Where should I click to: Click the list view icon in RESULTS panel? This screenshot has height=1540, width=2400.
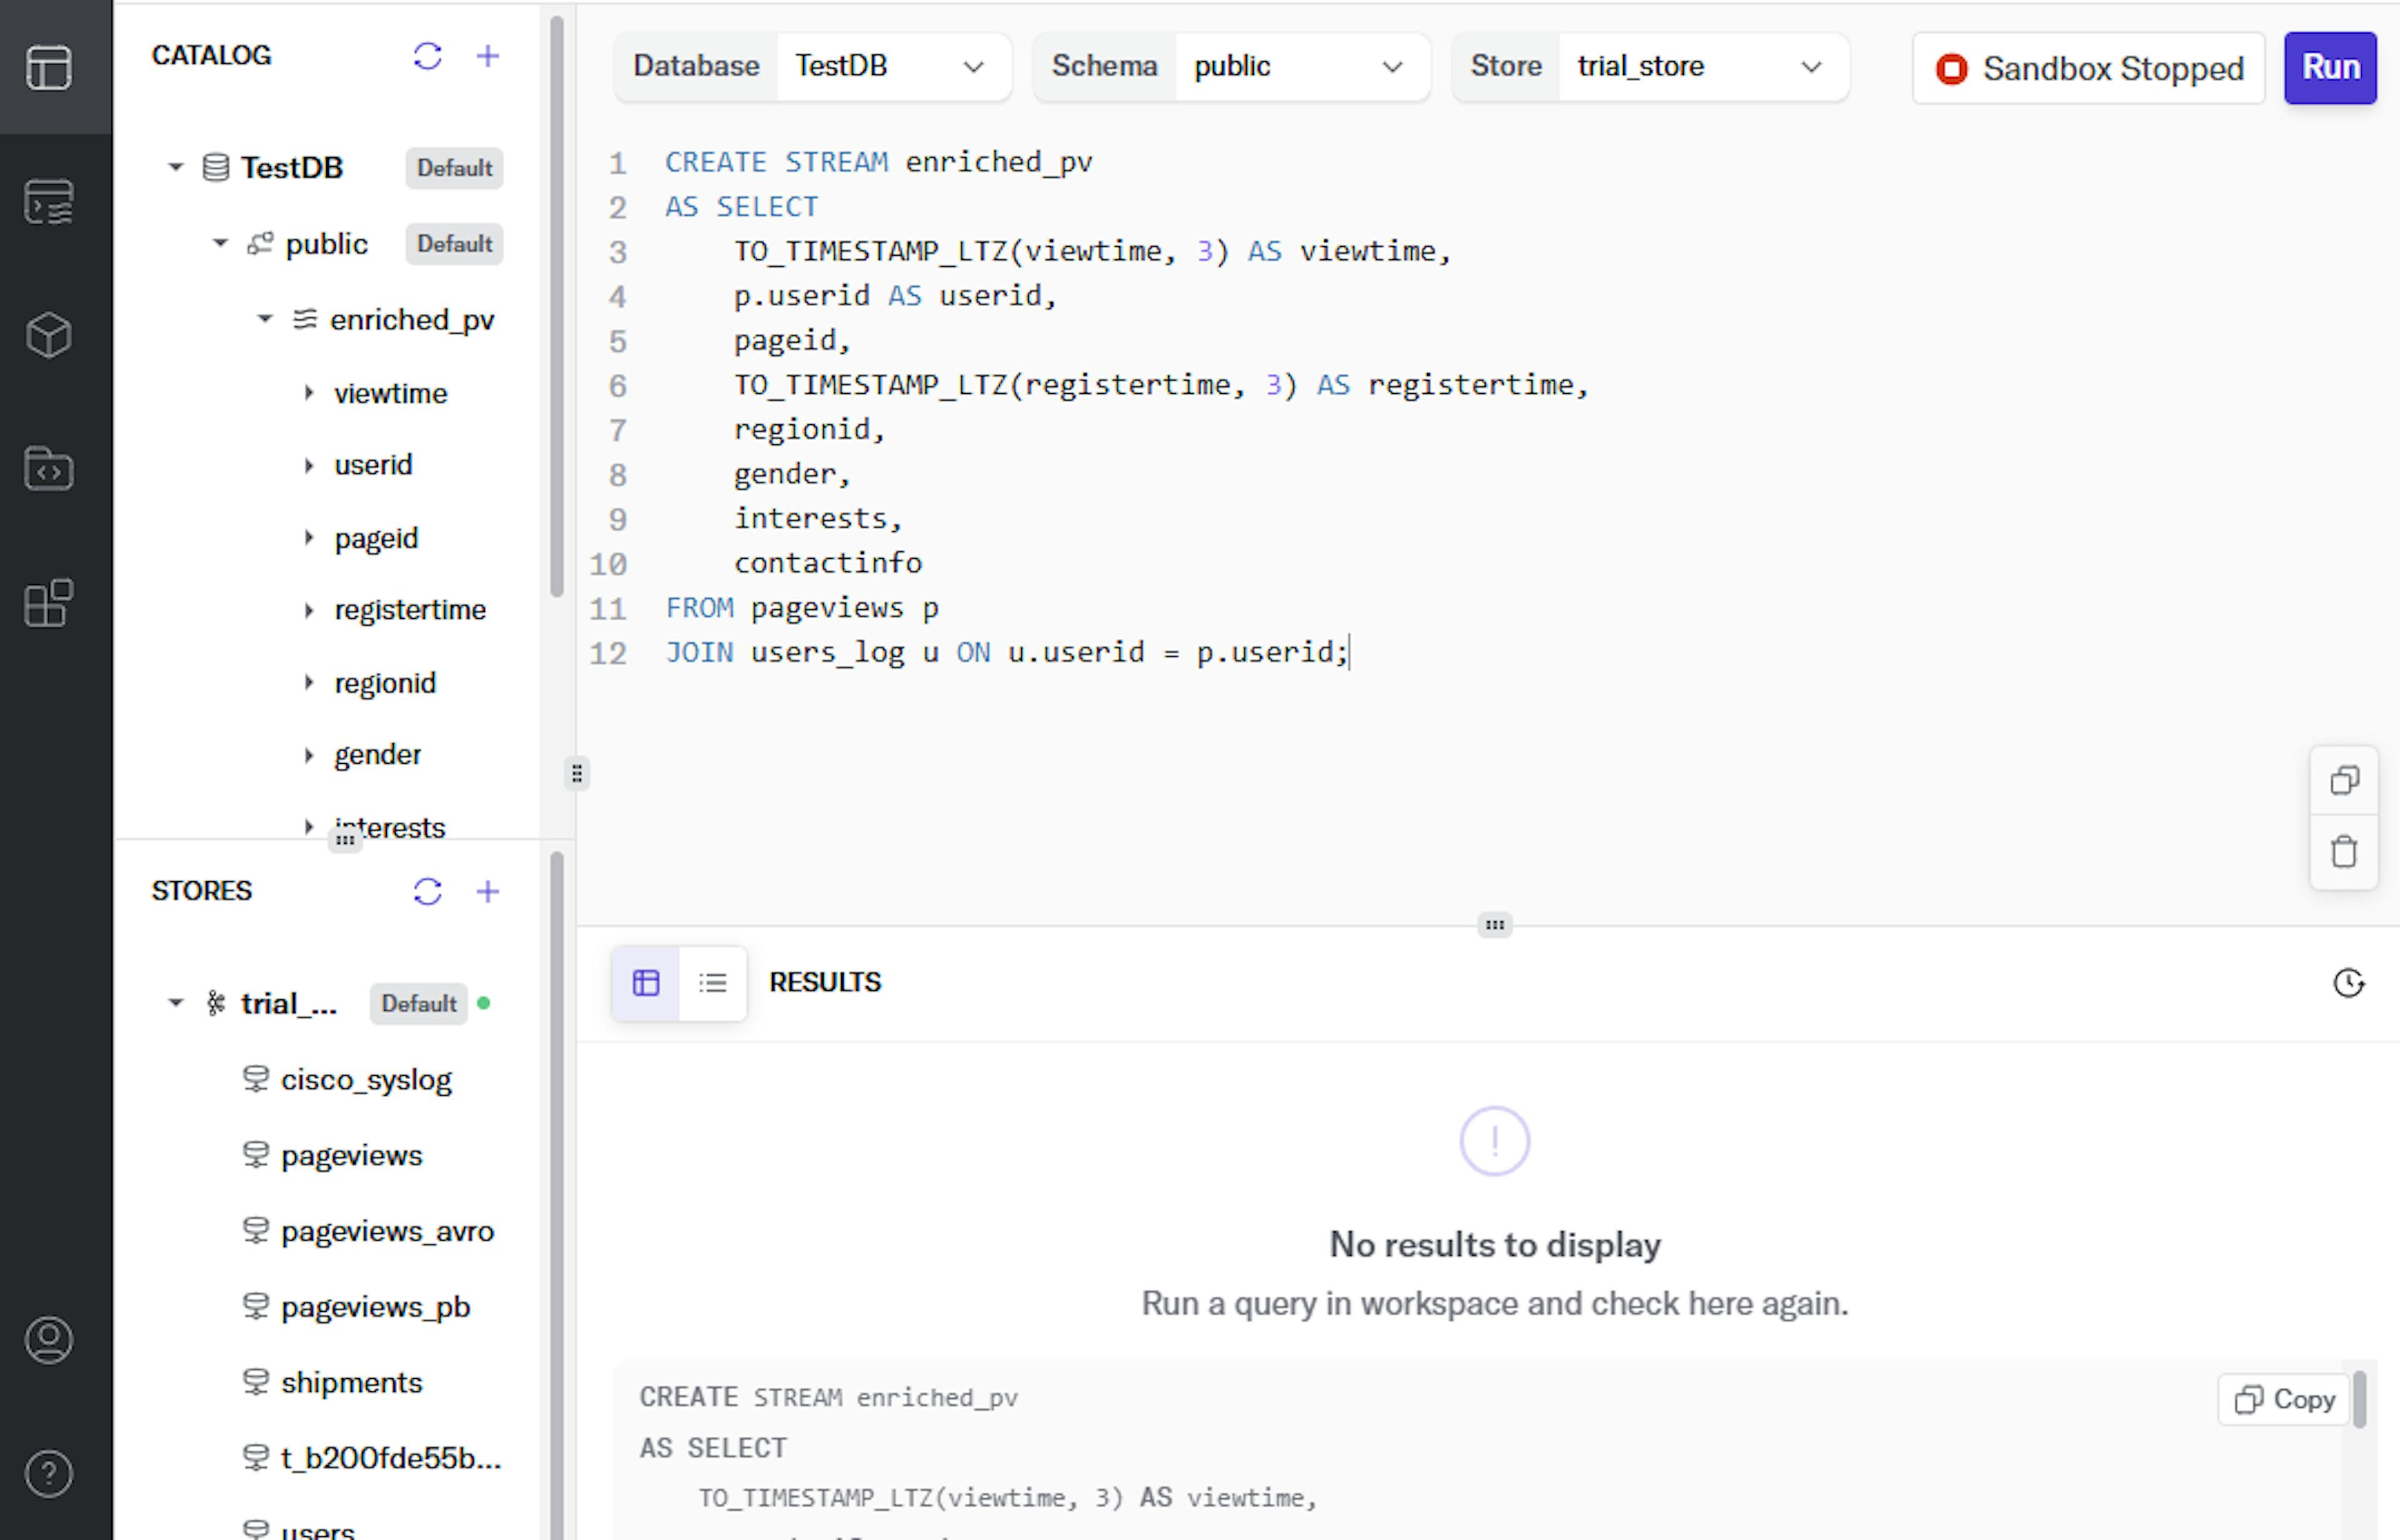(x=712, y=982)
